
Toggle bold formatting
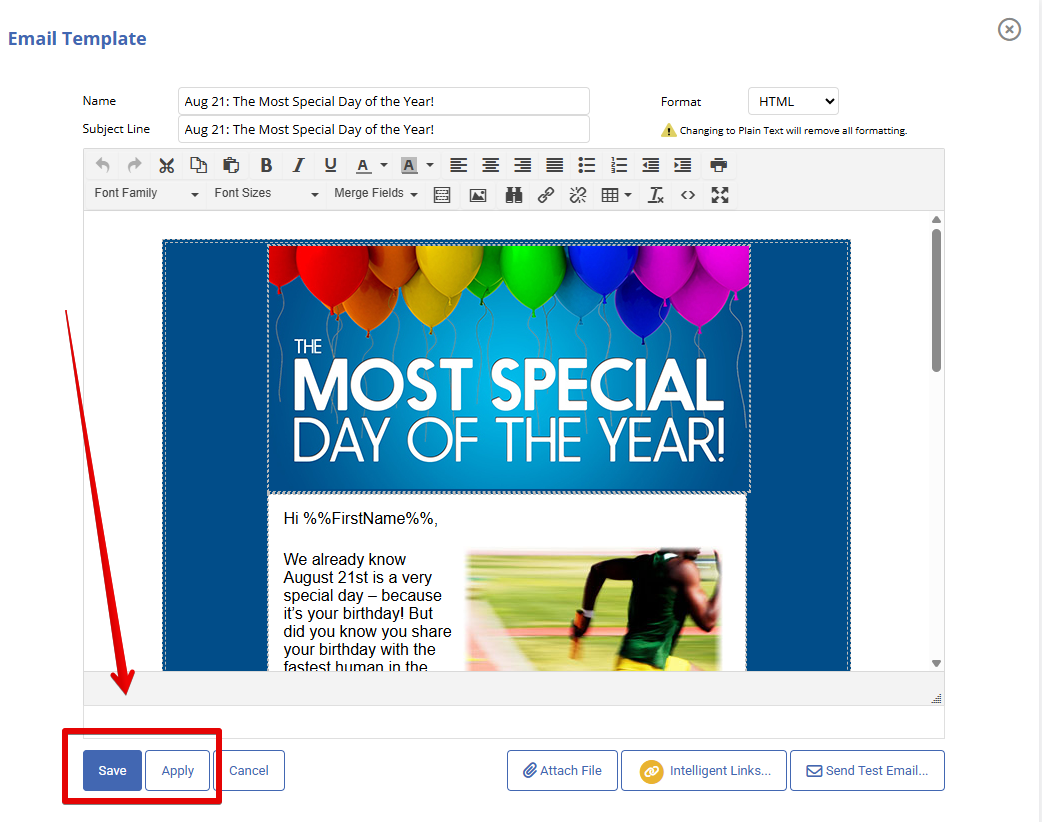pos(266,165)
